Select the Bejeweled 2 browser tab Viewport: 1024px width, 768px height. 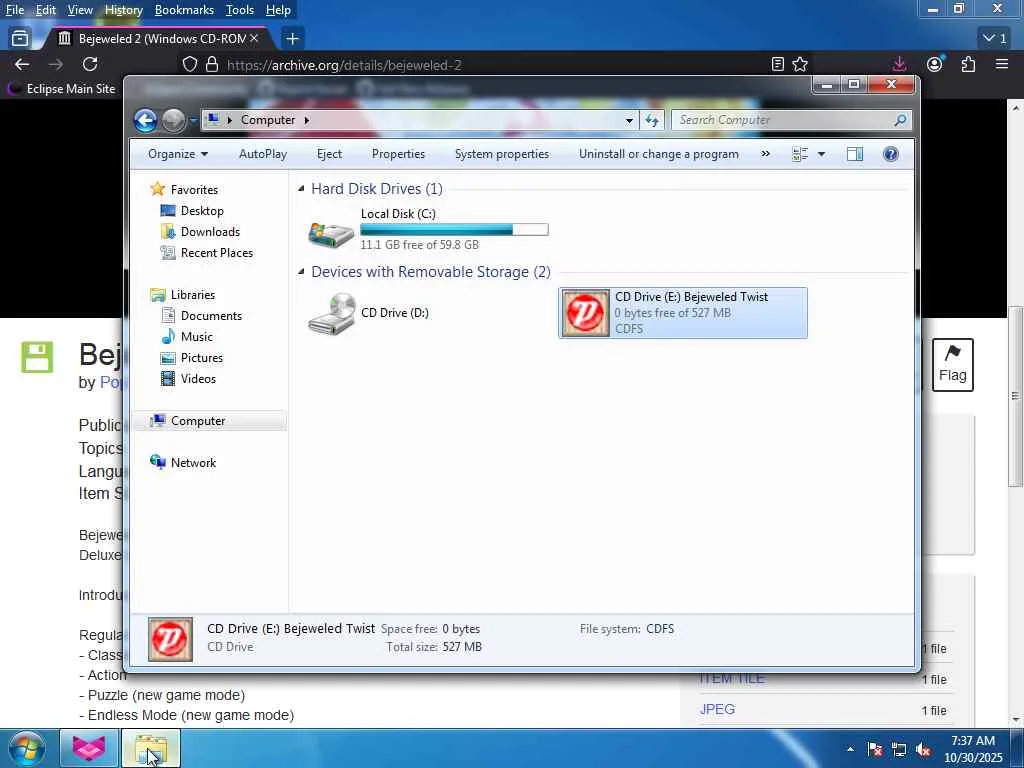point(157,39)
